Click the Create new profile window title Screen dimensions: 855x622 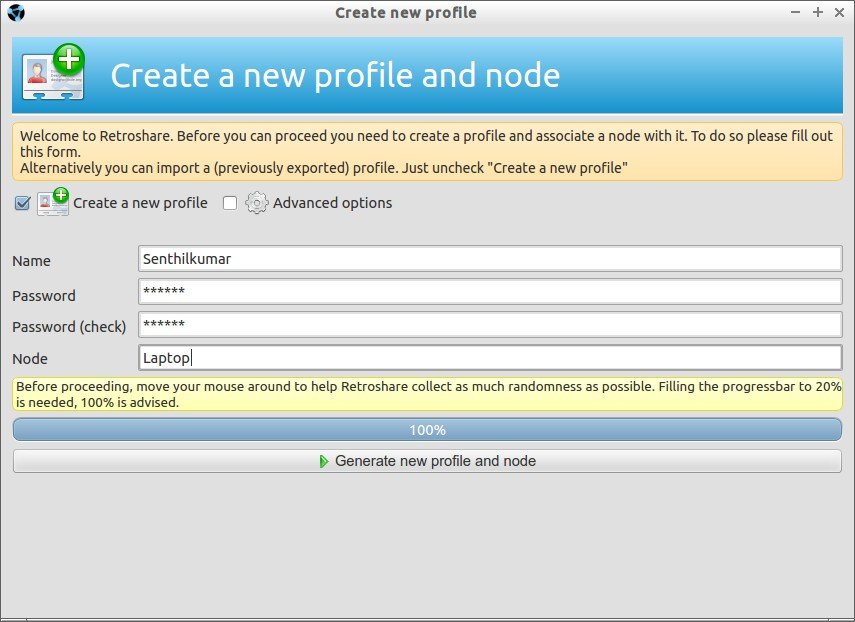406,13
